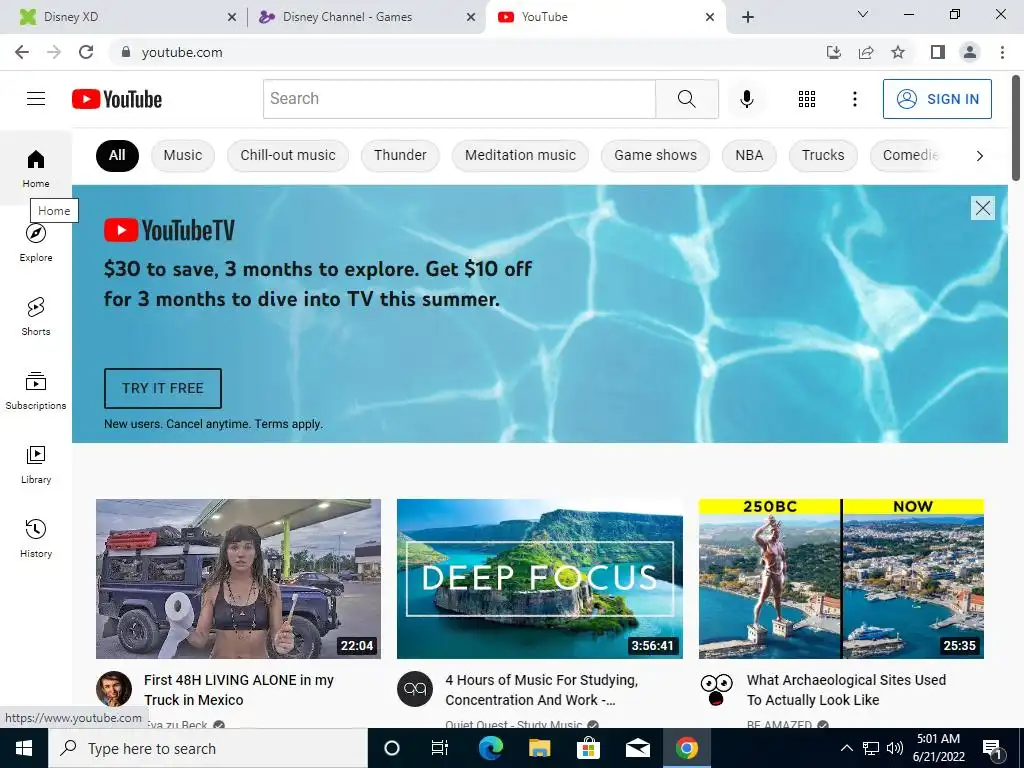Select the Chill-out music chip
Screen dimensions: 1024x768
pos(288,155)
